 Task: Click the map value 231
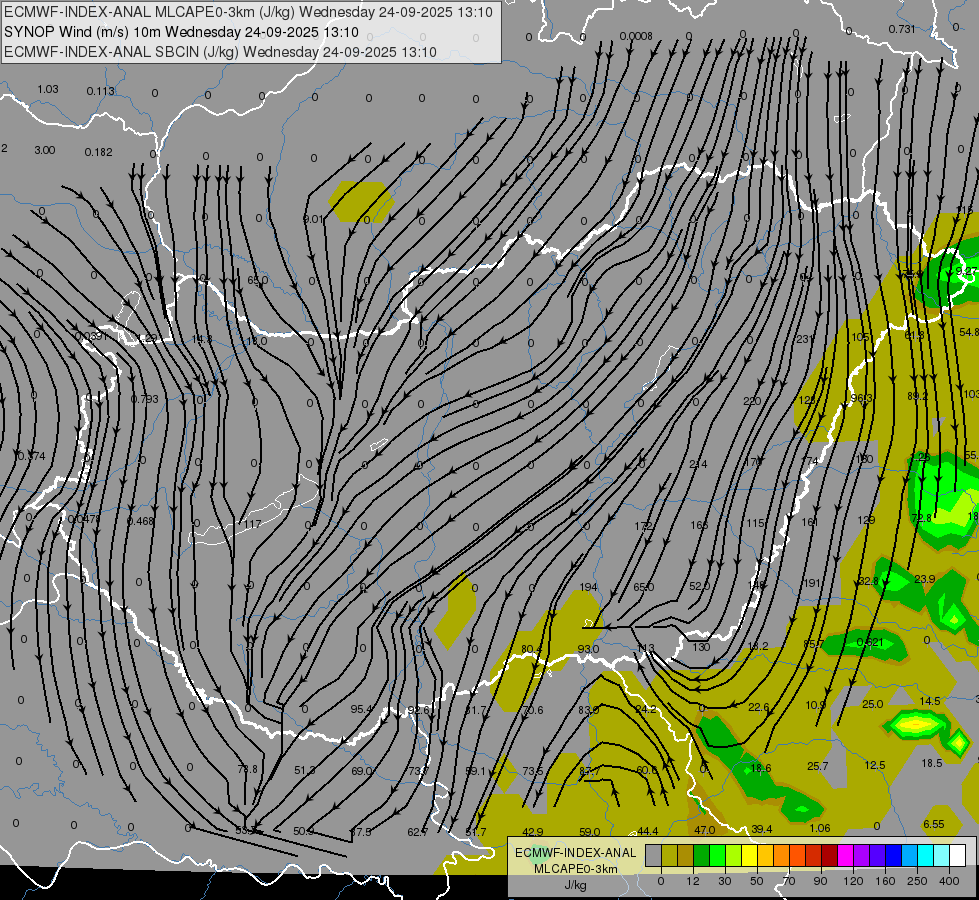click(805, 339)
